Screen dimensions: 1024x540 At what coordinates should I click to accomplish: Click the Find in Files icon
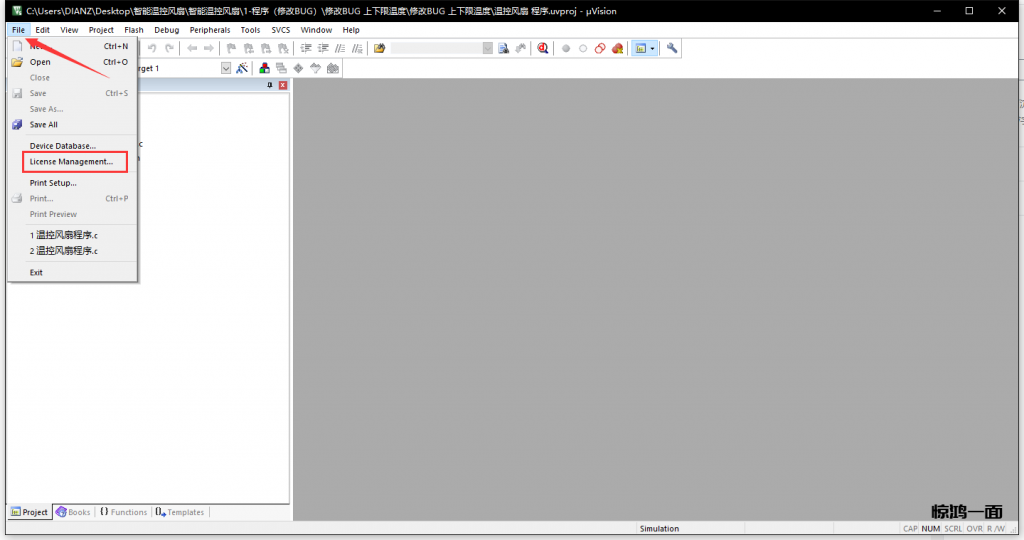504,48
